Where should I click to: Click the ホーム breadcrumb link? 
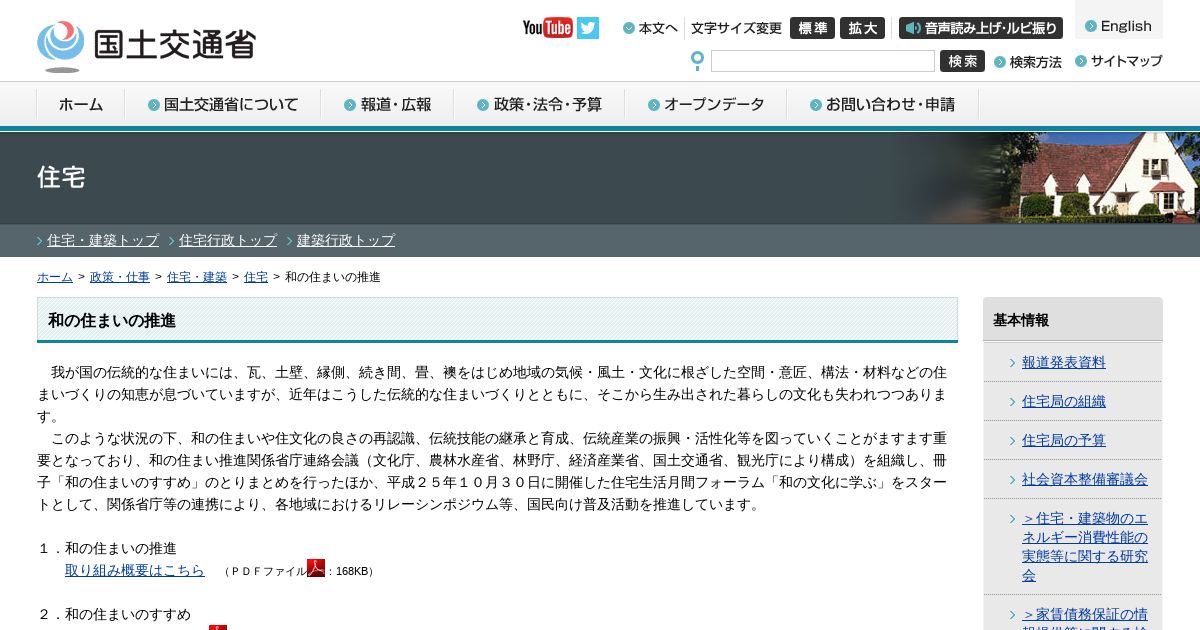(55, 277)
